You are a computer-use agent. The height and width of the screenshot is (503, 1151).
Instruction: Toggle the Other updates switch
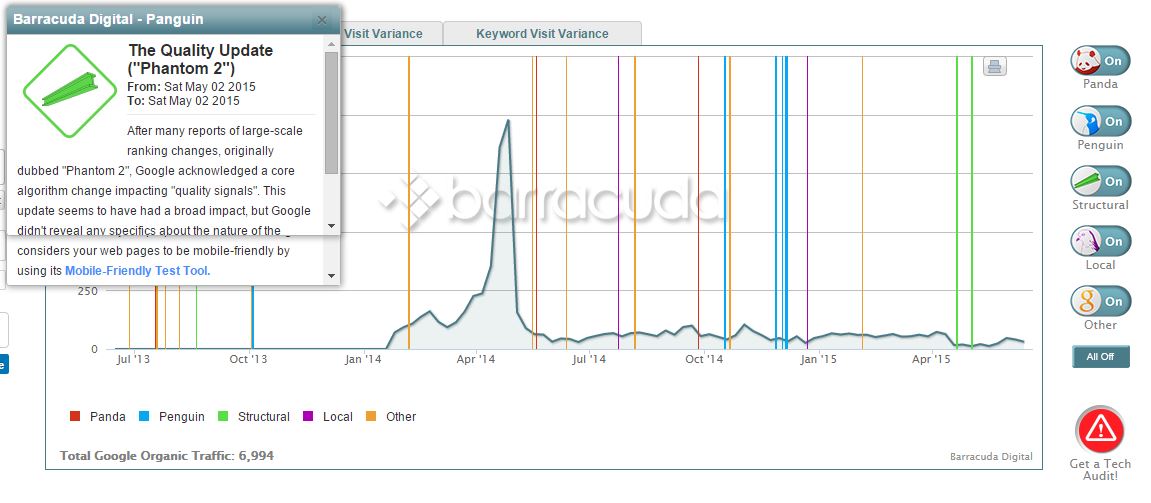[x=1100, y=302]
